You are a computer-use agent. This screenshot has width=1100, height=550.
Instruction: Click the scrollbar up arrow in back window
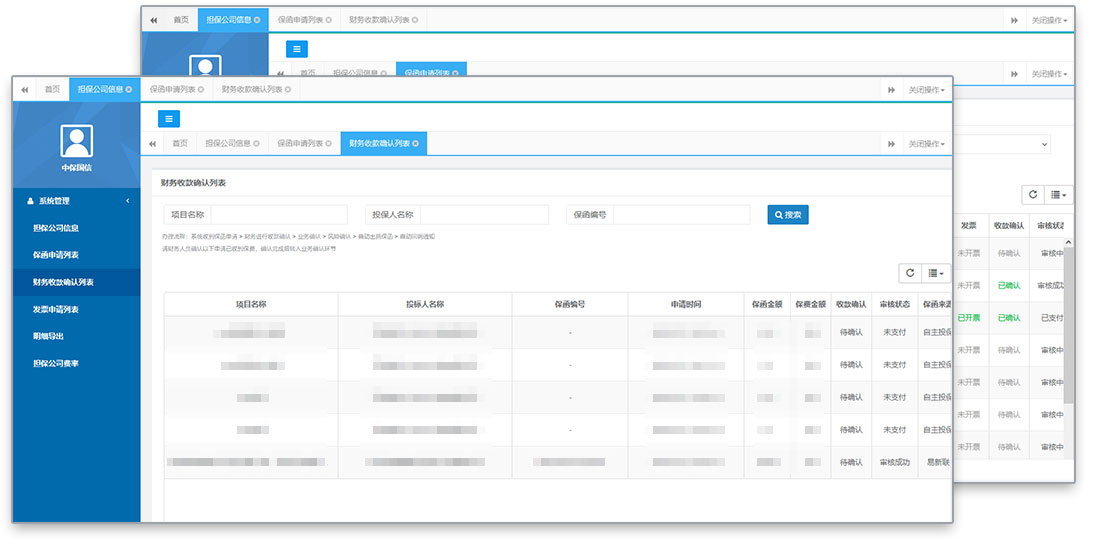(1068, 243)
